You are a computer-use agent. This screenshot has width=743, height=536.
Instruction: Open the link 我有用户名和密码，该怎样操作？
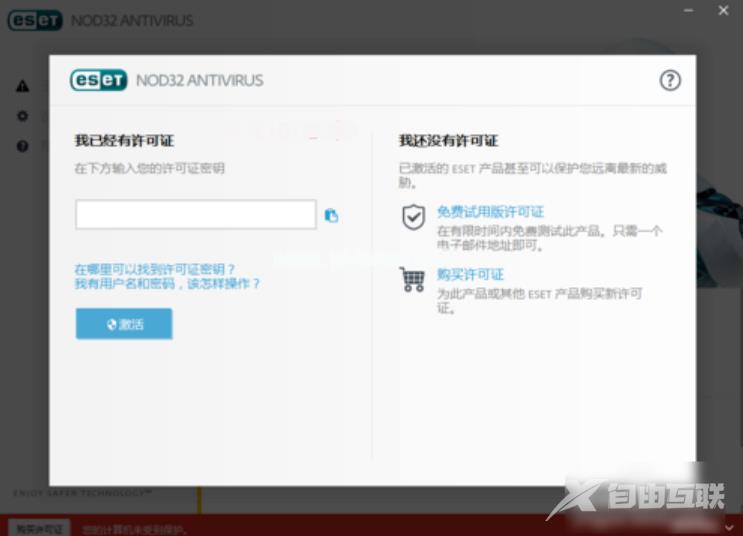tap(167, 283)
